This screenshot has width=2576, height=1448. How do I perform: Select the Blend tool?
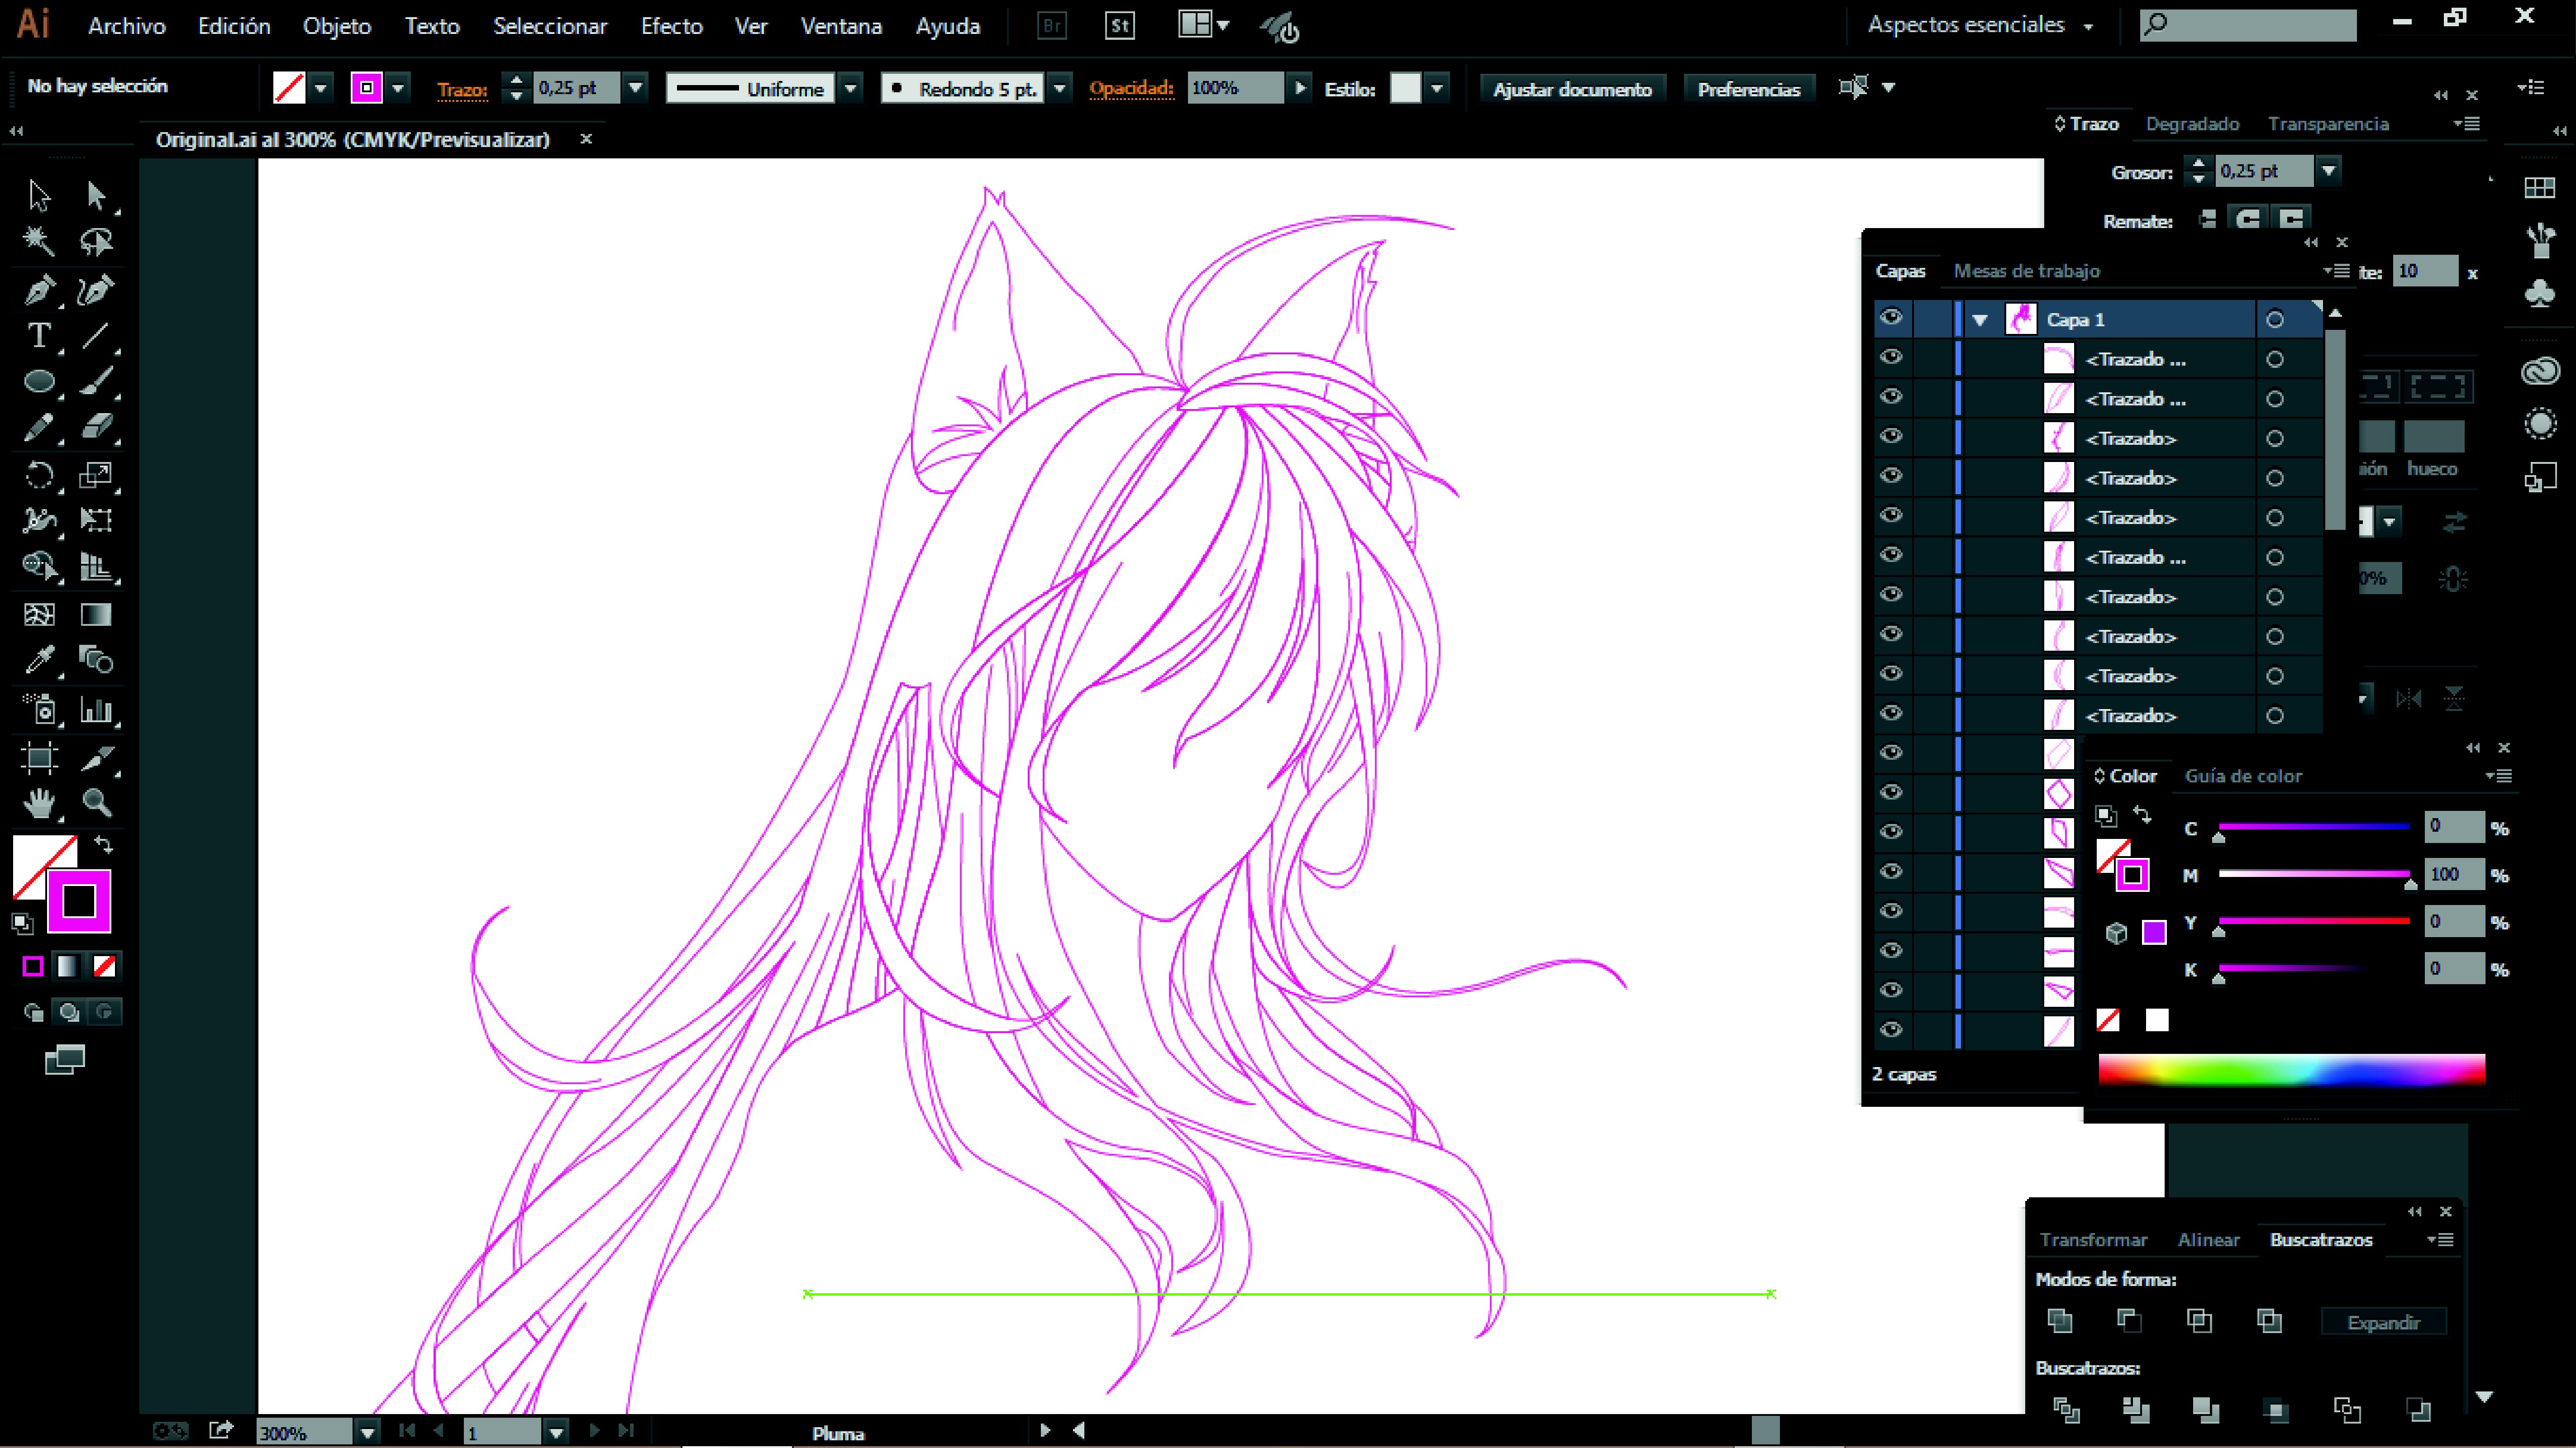coord(96,660)
